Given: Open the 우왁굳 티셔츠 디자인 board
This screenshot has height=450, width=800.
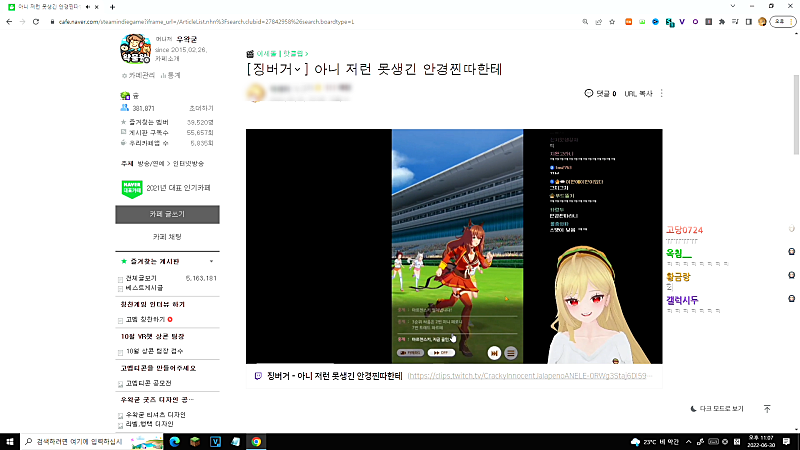Looking at the screenshot, I should point(156,415).
